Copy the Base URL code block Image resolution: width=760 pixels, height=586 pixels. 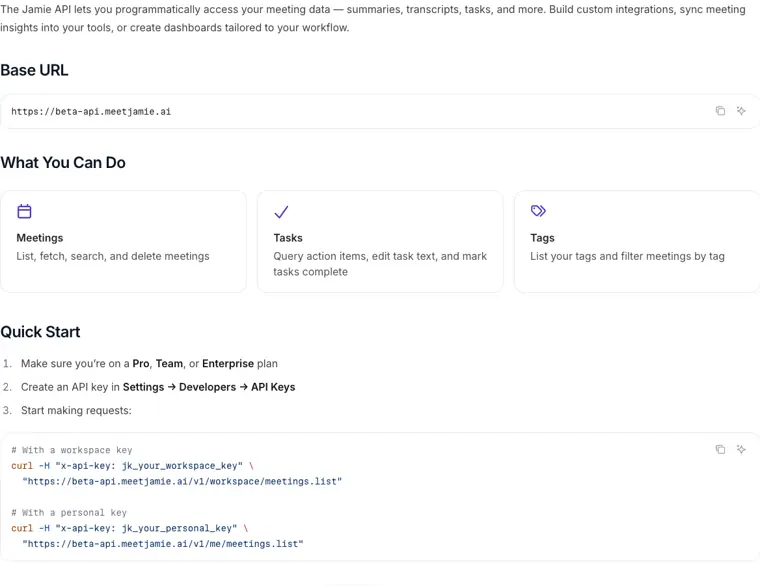(x=720, y=111)
